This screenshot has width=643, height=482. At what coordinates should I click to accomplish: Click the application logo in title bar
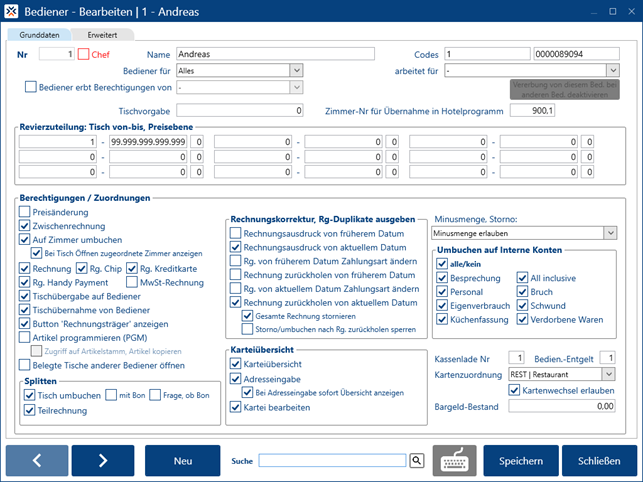(12, 12)
